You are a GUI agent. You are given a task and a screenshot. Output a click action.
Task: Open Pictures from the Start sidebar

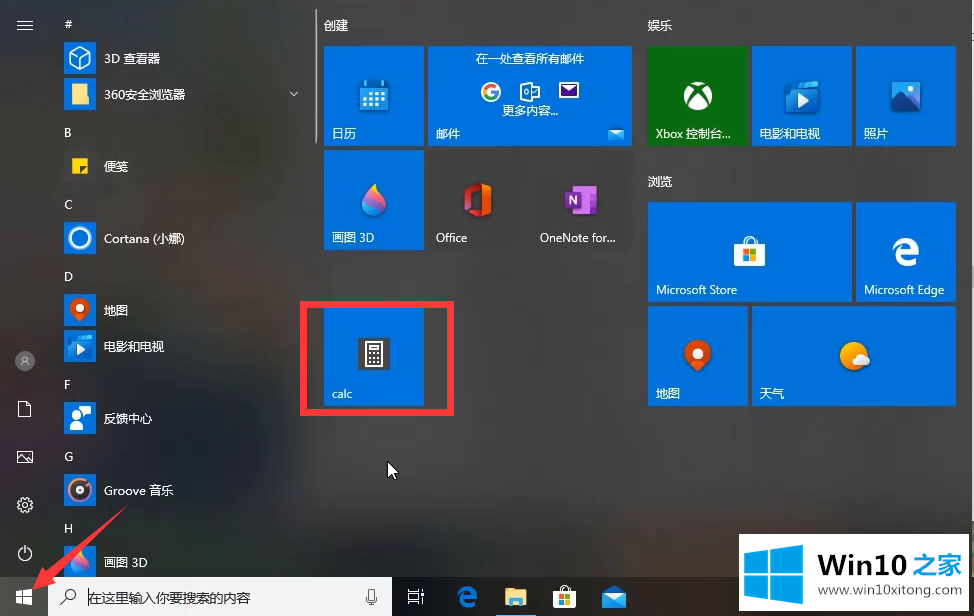(25, 458)
